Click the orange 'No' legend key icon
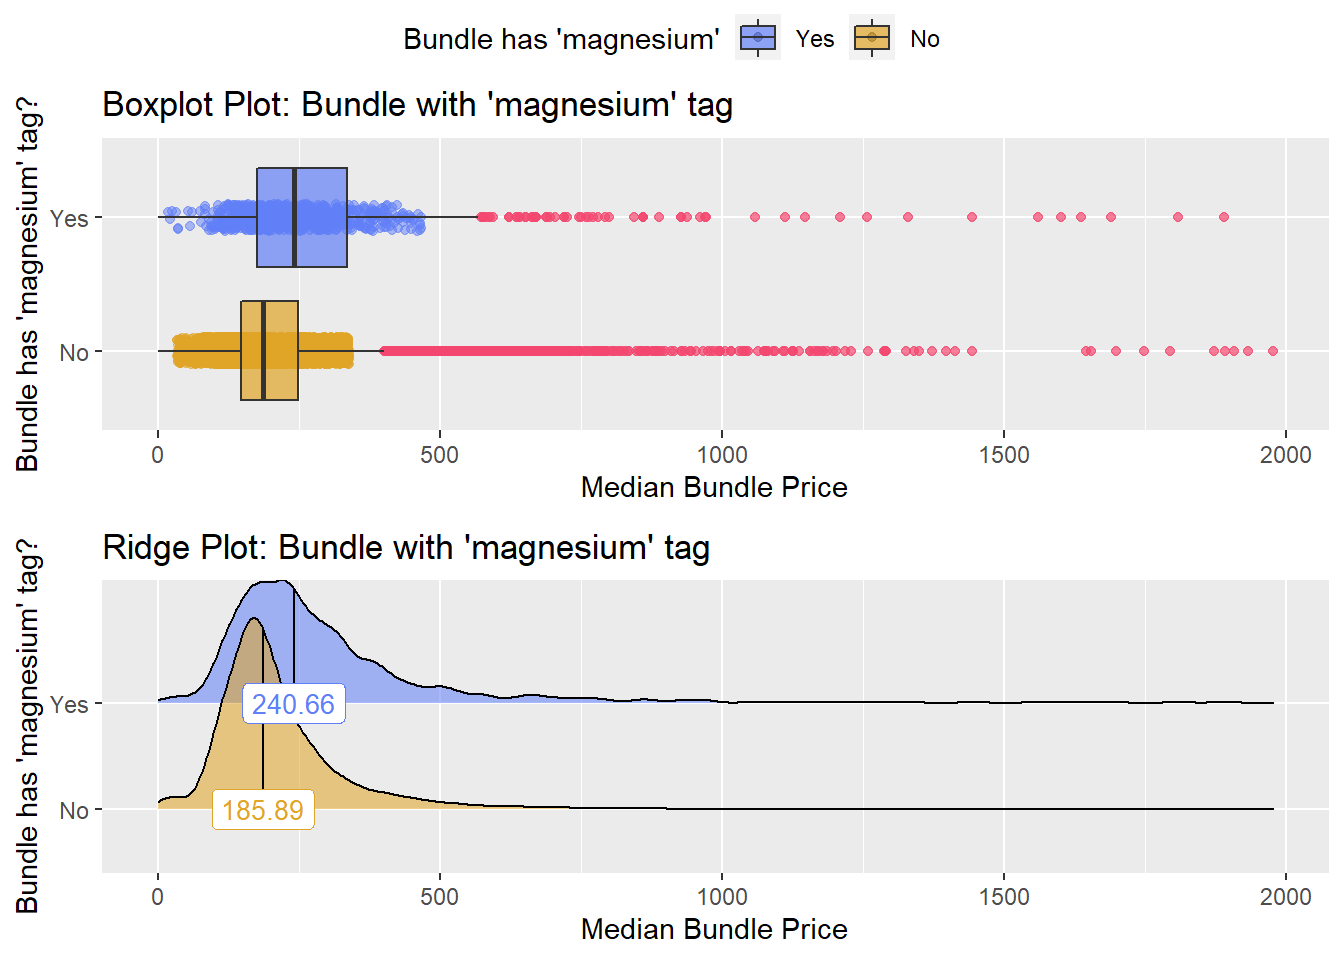The width and height of the screenshot is (1344, 960). coord(872,39)
